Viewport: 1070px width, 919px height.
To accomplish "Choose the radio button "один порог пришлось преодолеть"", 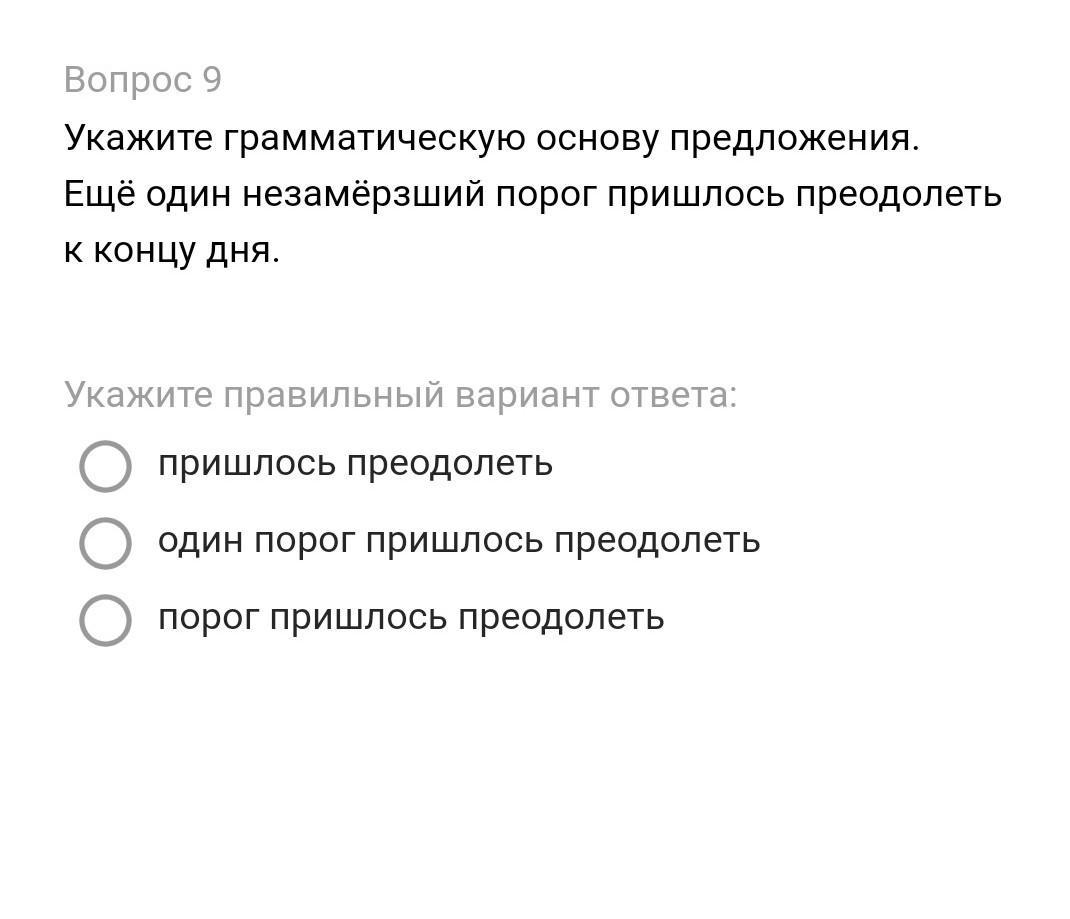I will (x=105, y=543).
